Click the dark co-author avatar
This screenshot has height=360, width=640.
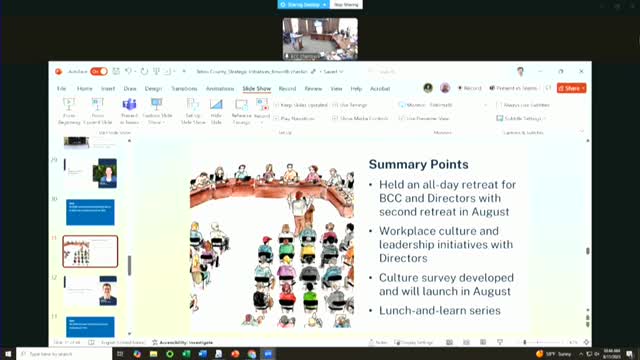pos(428,88)
